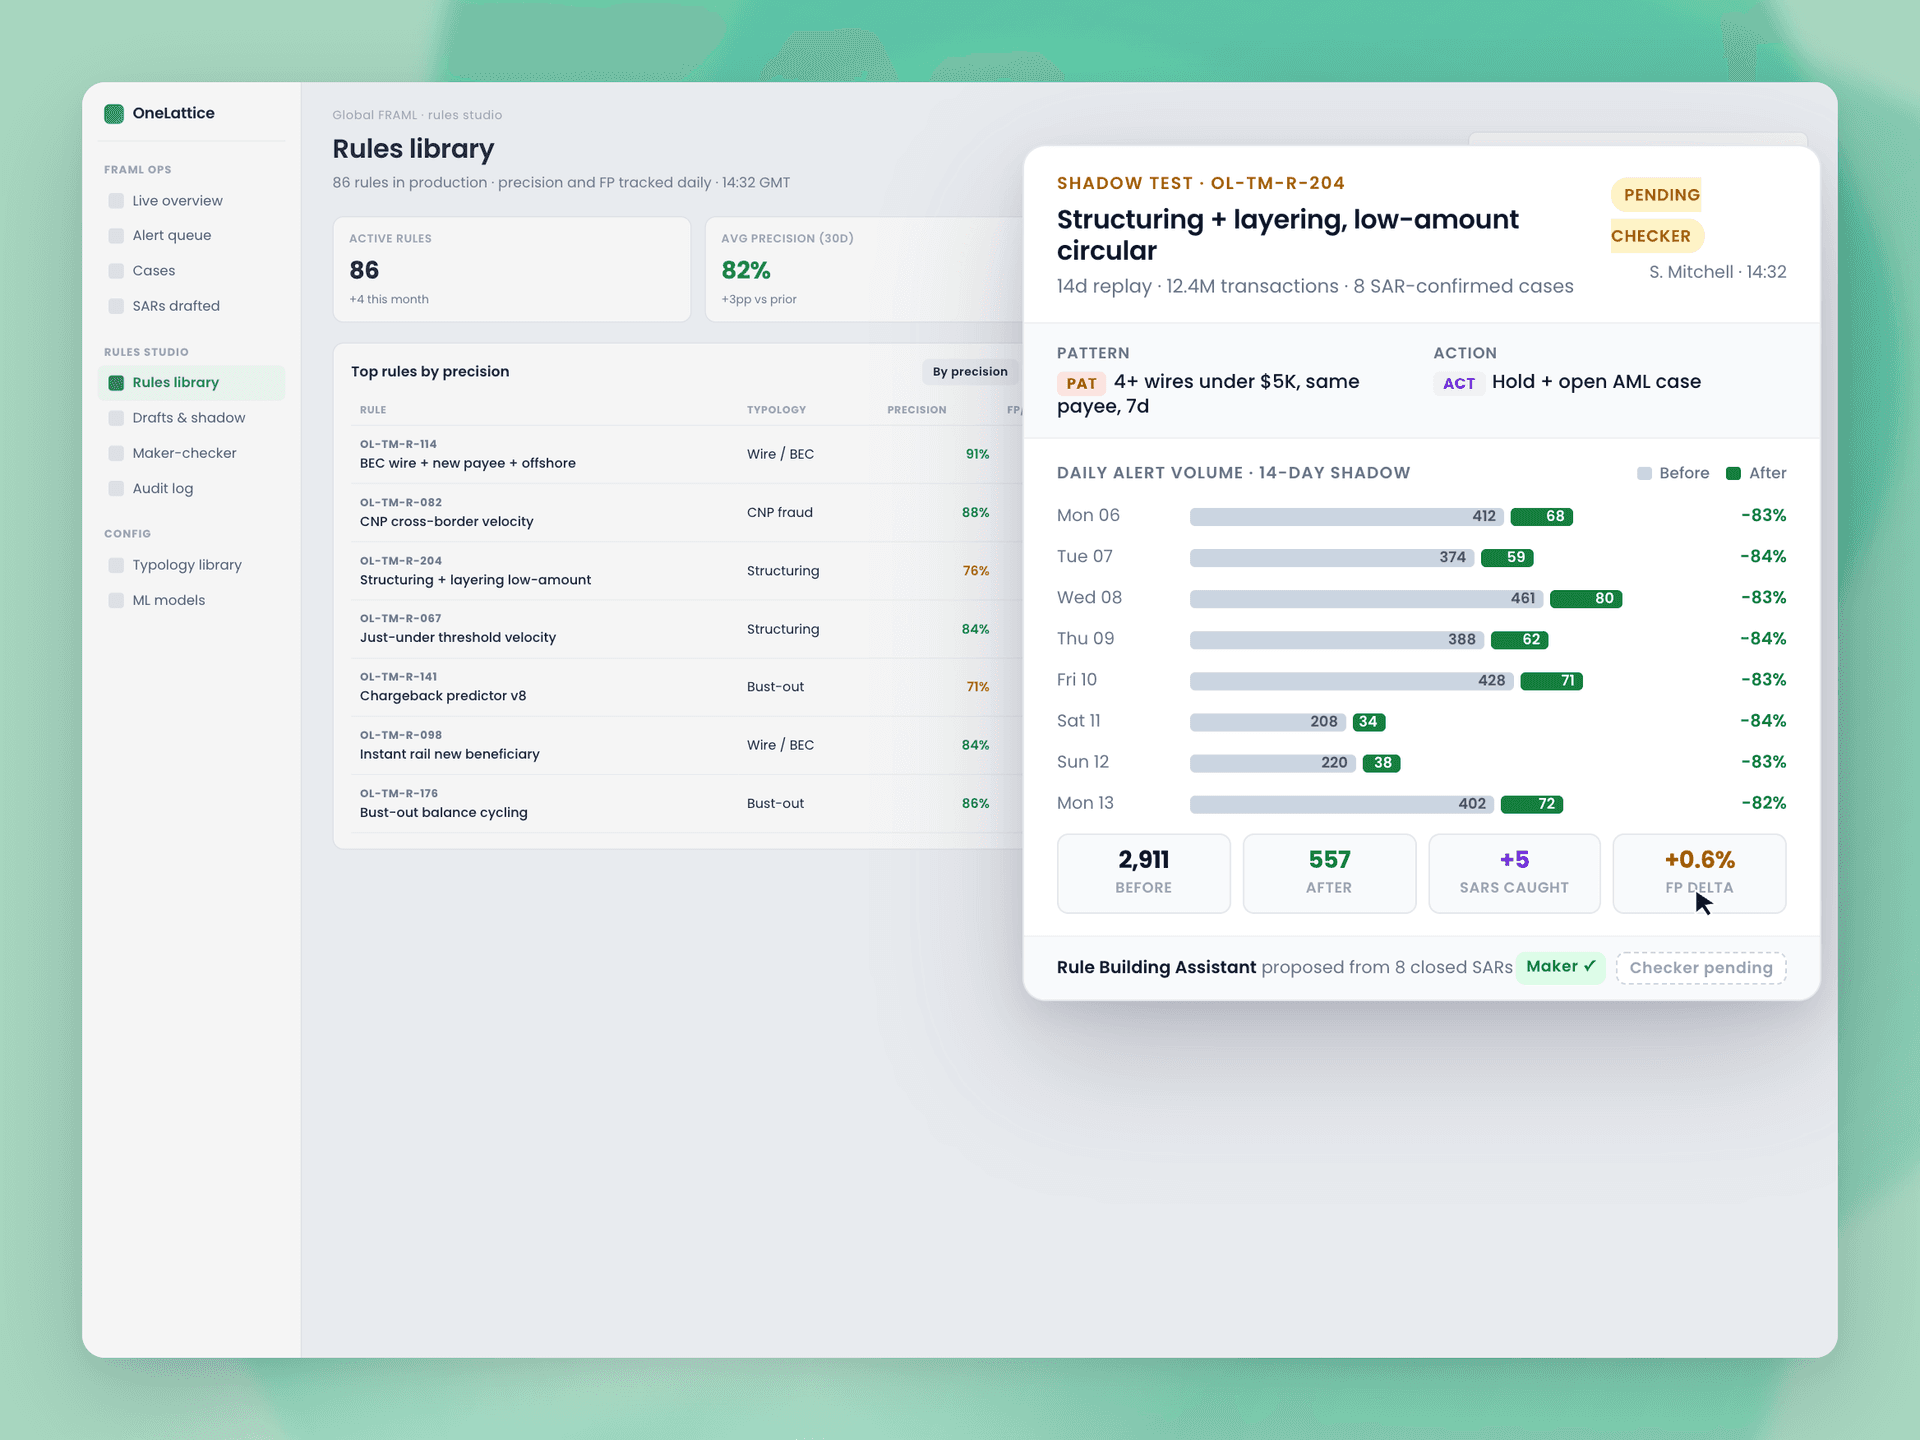Click the Before legend swatch
The height and width of the screenshot is (1440, 1920).
[1644, 474]
